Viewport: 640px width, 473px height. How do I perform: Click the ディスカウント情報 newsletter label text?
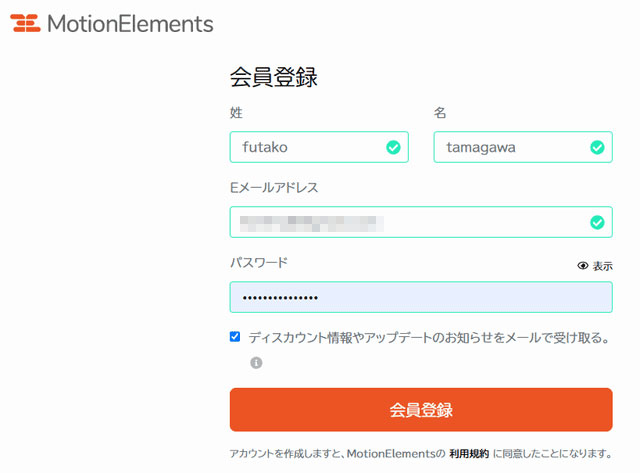point(429,338)
